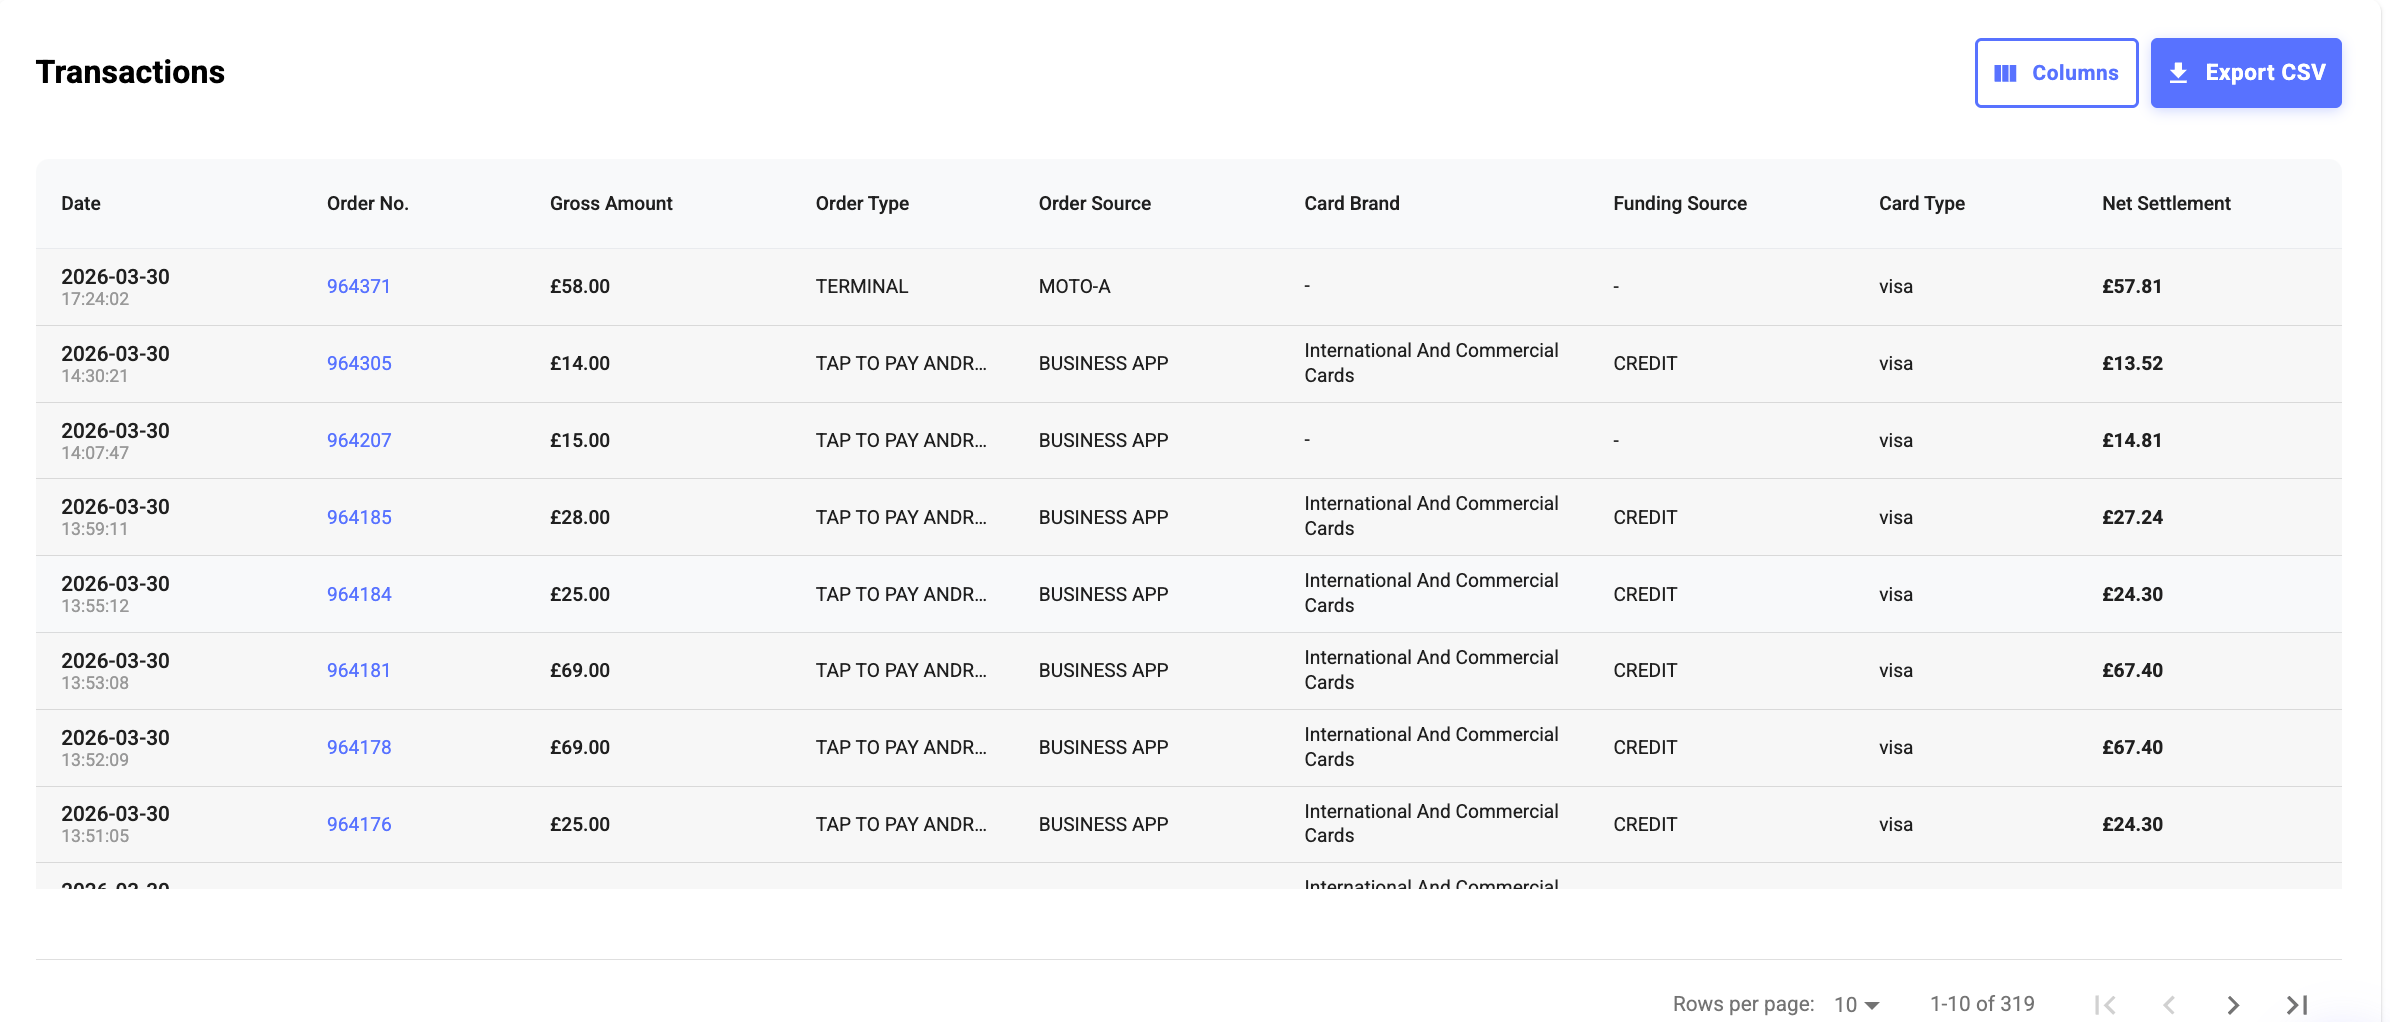Image resolution: width=2390 pixels, height=1022 pixels.
Task: Open order 964184 link
Action: coord(359,595)
